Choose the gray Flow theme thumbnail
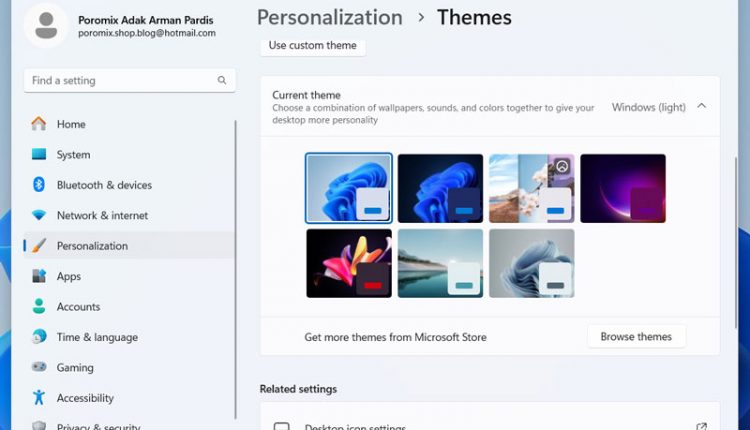This screenshot has height=430, width=750. tap(531, 263)
